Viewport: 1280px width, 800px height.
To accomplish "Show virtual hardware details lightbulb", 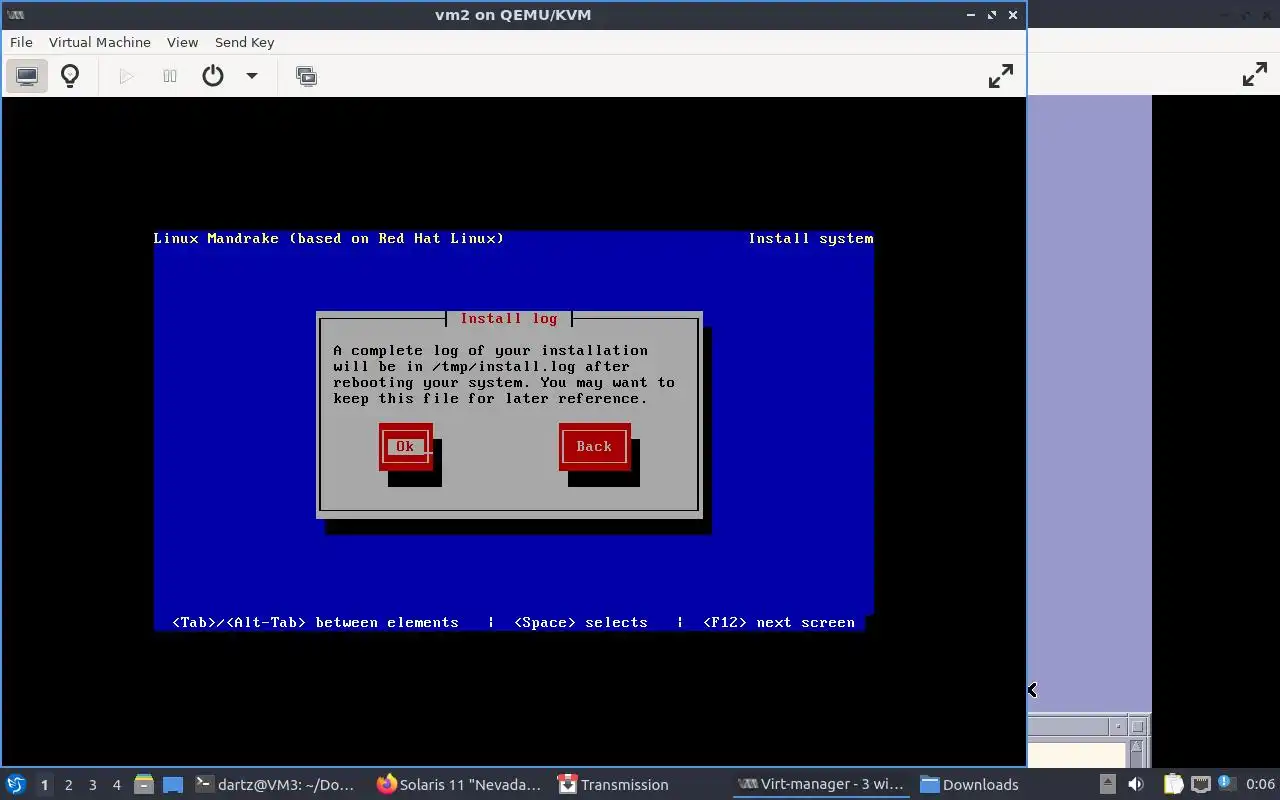I will pos(70,76).
